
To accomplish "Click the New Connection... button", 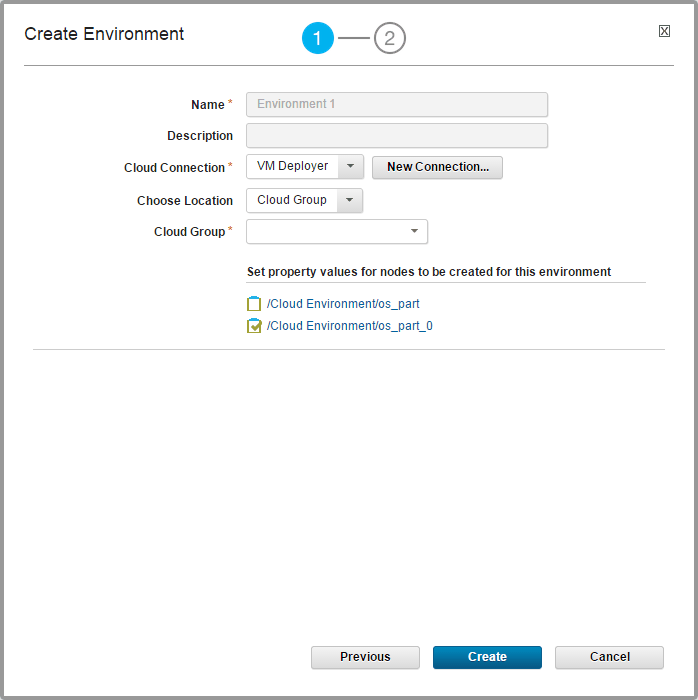I will (x=437, y=167).
